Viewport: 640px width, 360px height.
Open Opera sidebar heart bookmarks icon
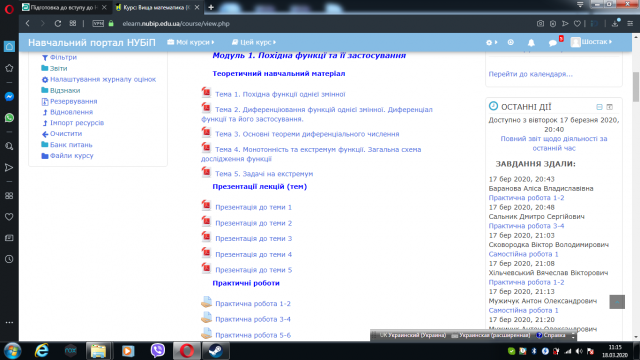coord(9,217)
